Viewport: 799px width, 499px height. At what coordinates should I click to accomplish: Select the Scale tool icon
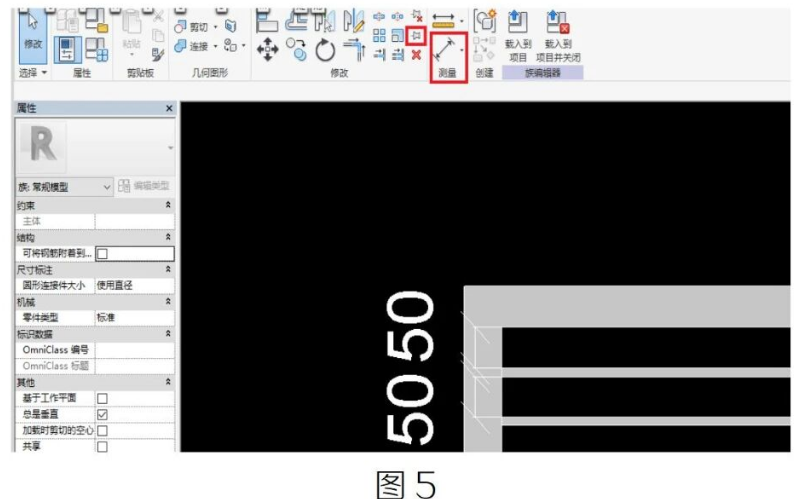coord(397,35)
